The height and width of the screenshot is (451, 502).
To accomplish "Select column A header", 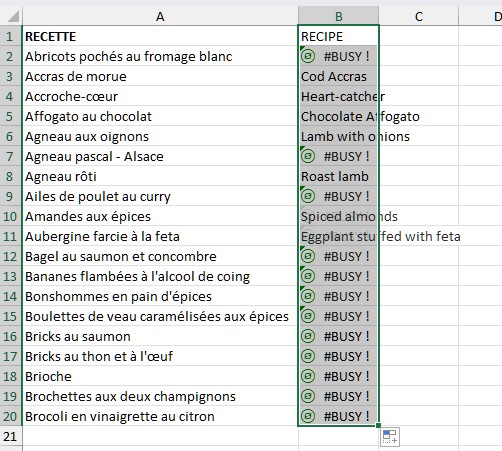I will [x=160, y=16].
